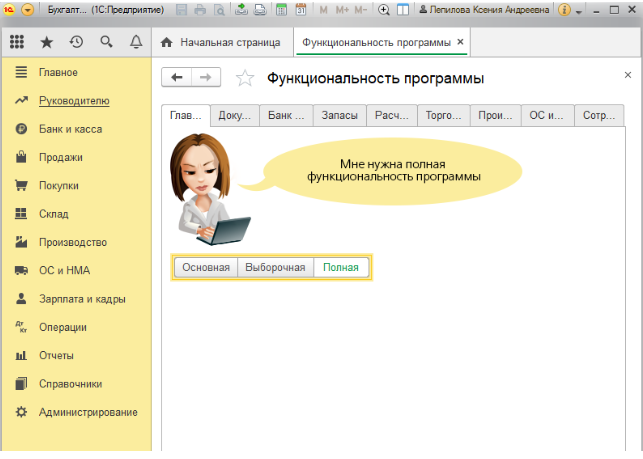Screen dimensions: 643x459
Task: Click the Операции Дт/Кт icon
Action: pos(21,327)
